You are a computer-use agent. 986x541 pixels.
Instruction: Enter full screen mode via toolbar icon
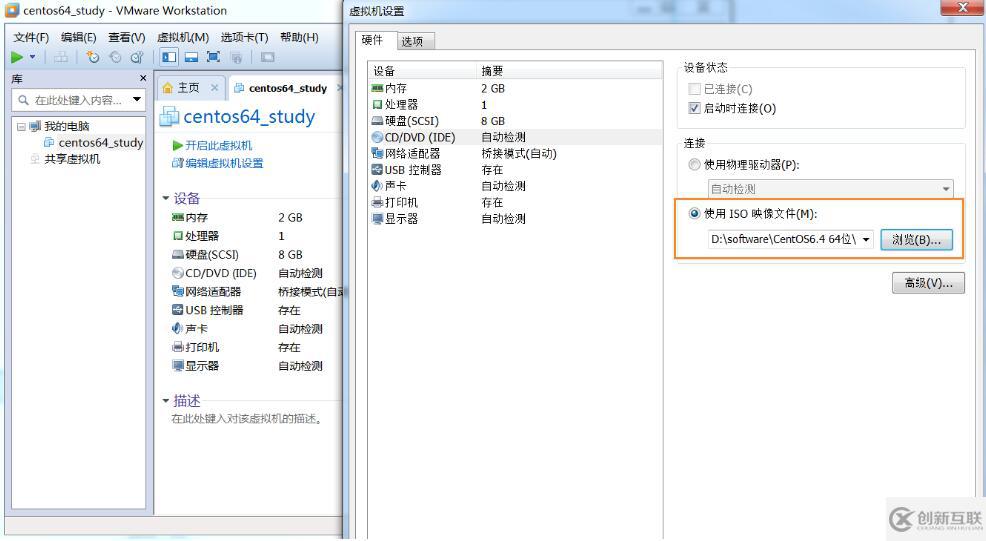[x=213, y=57]
